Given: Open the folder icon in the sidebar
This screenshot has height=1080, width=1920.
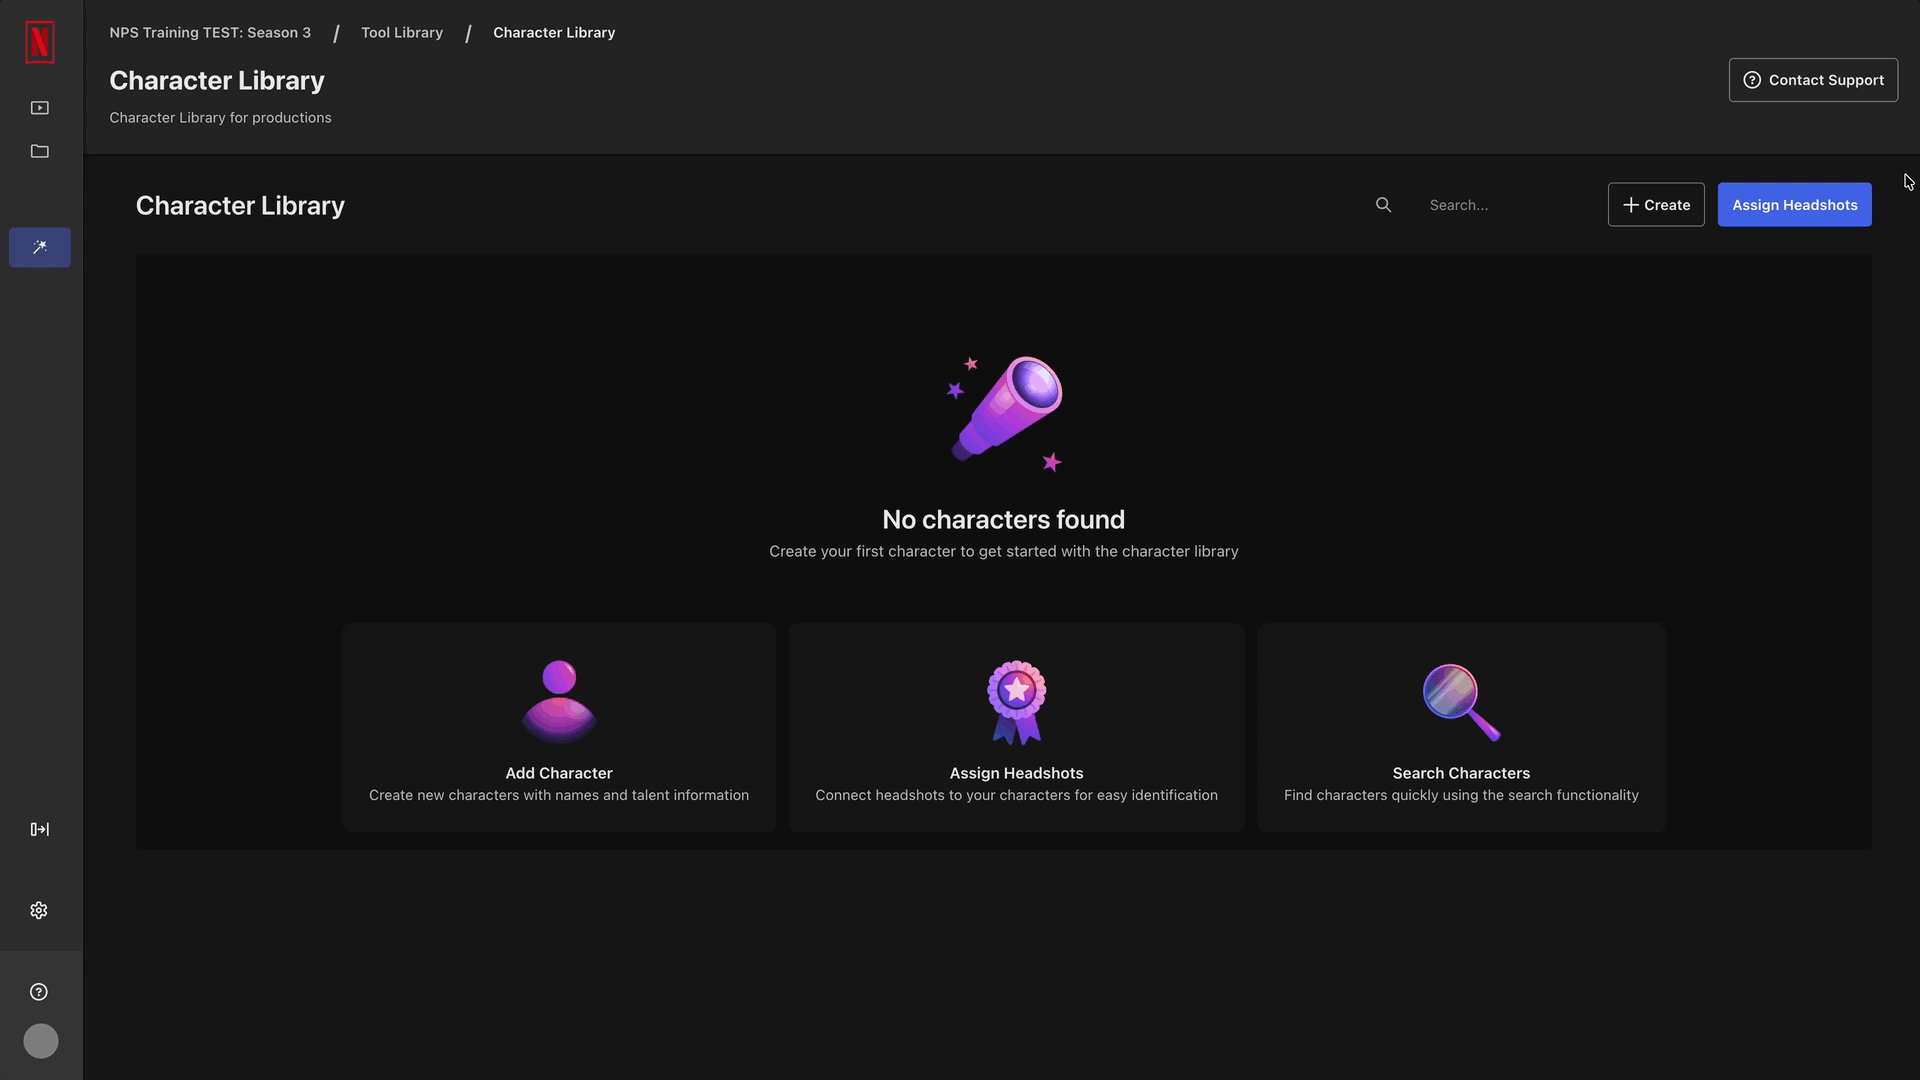Looking at the screenshot, I should click(x=40, y=151).
